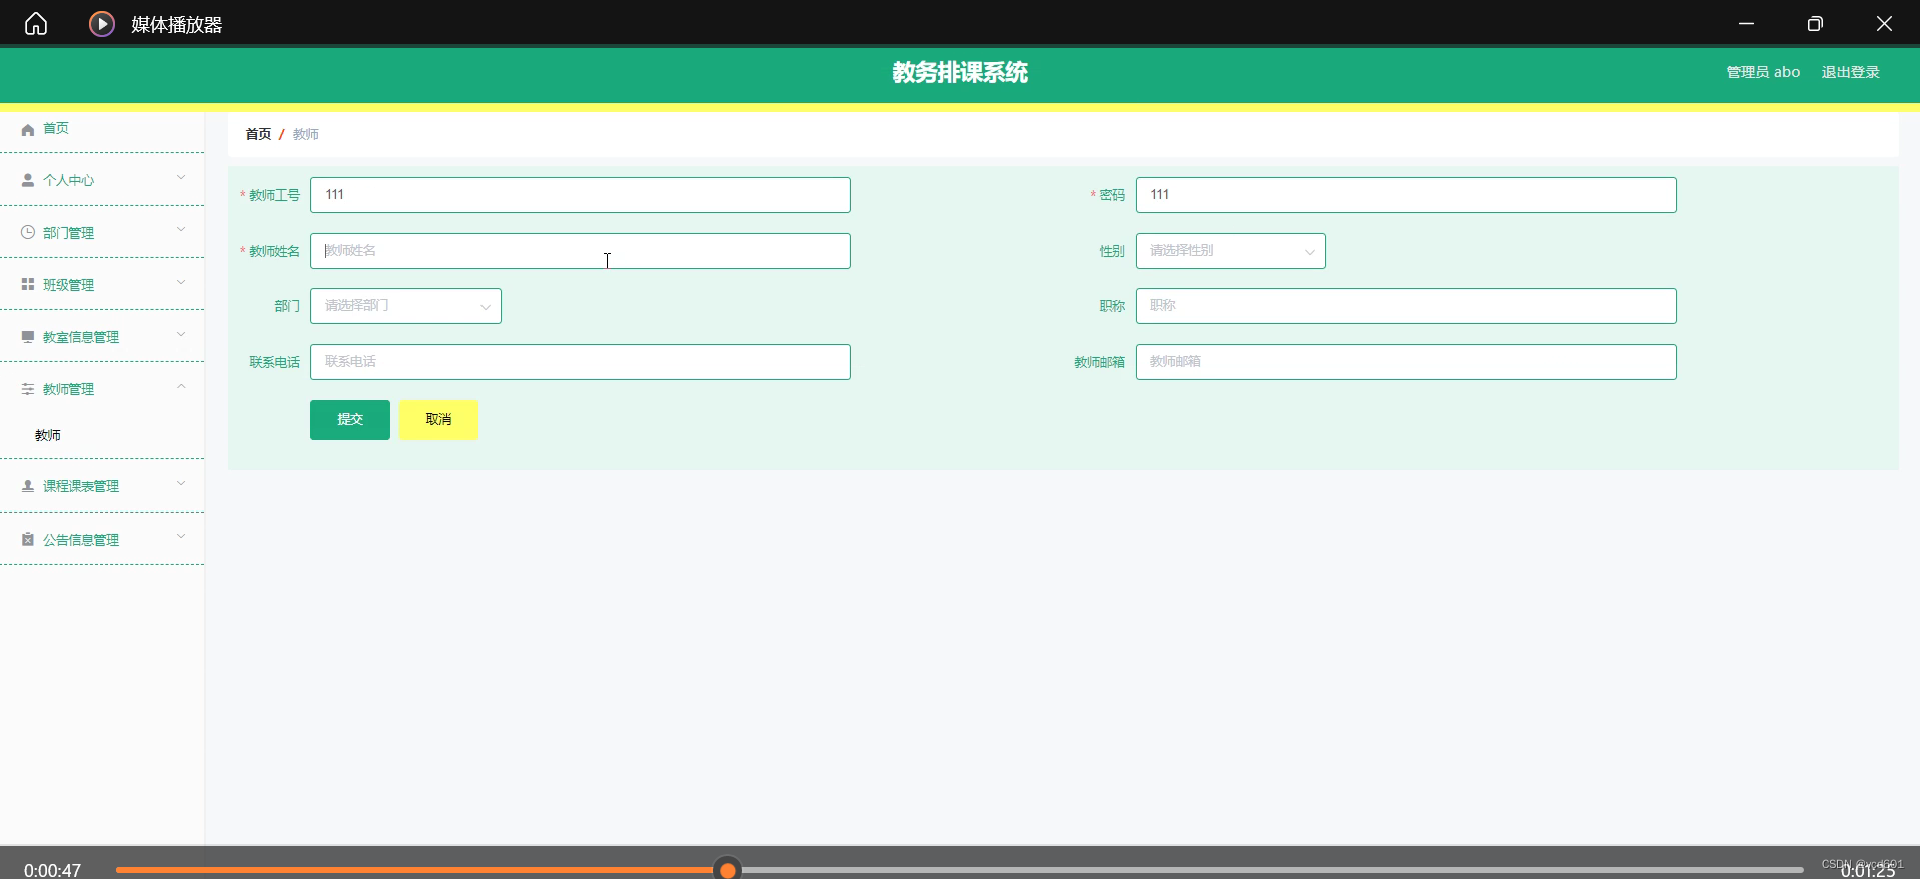
Task: Click the clipboard icon beside 公告信息管理
Action: tap(28, 539)
